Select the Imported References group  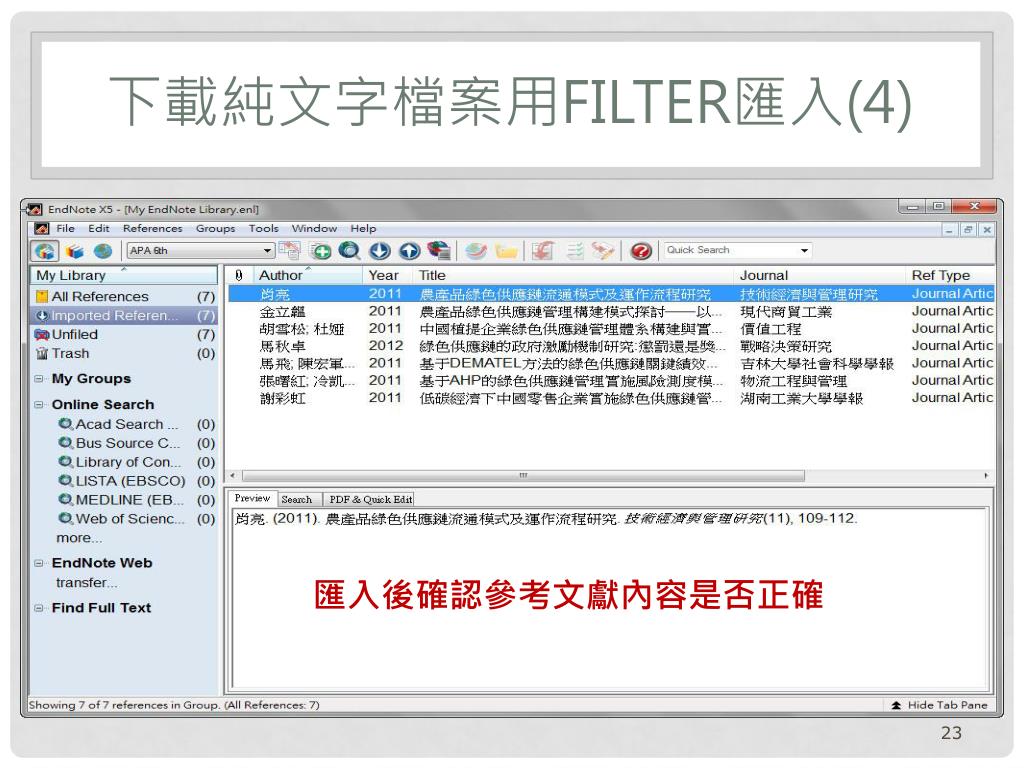(x=125, y=315)
